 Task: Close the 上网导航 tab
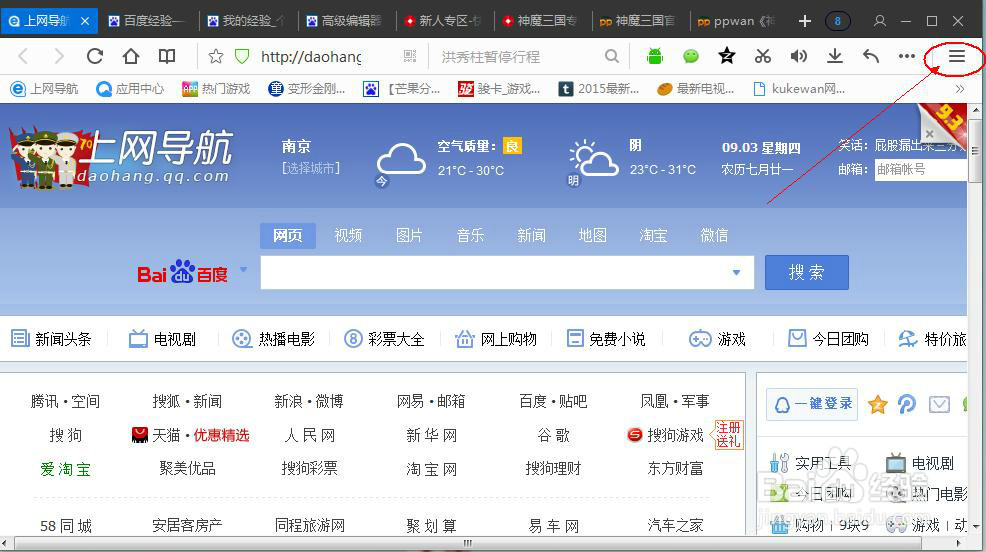pyautogui.click(x=85, y=21)
